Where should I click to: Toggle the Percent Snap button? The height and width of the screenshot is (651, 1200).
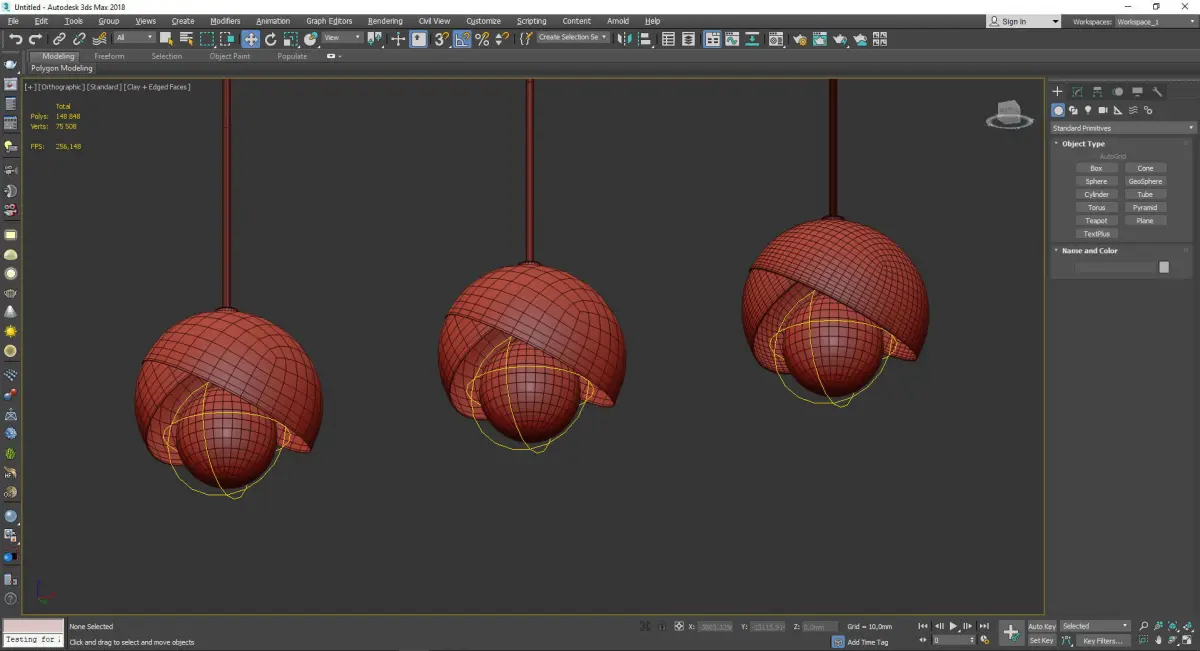click(x=482, y=39)
